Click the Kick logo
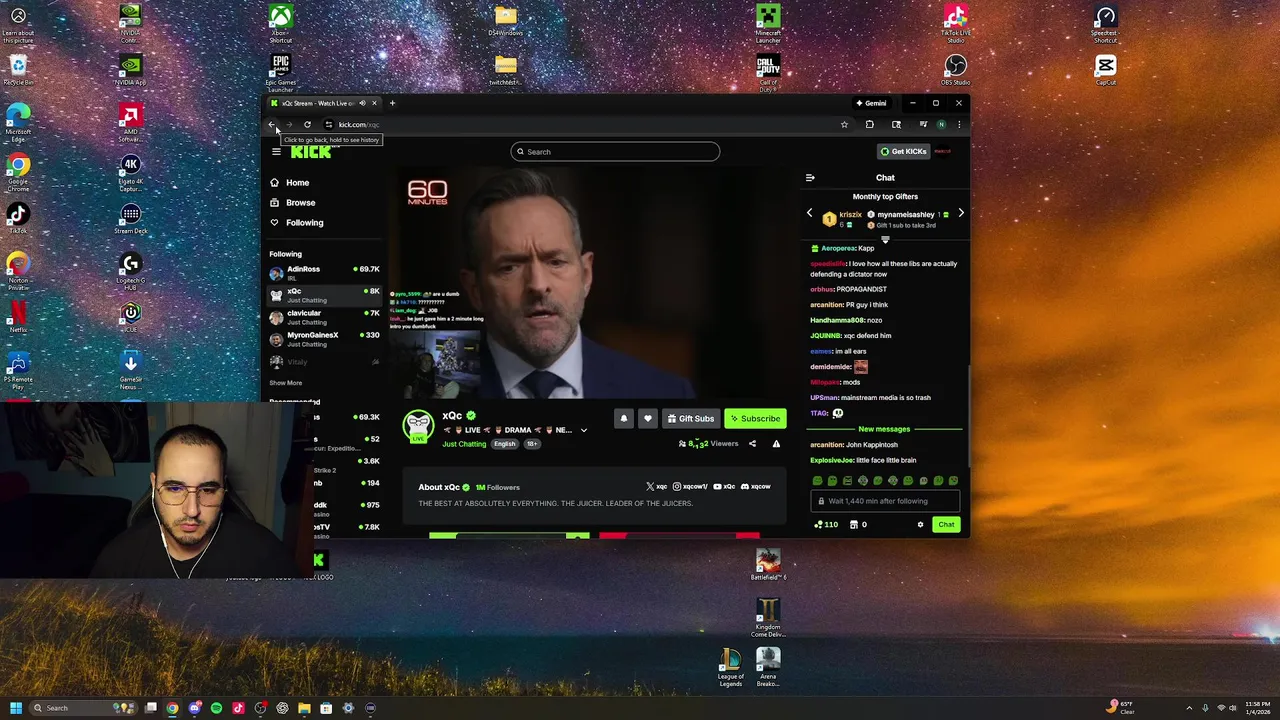 (311, 152)
